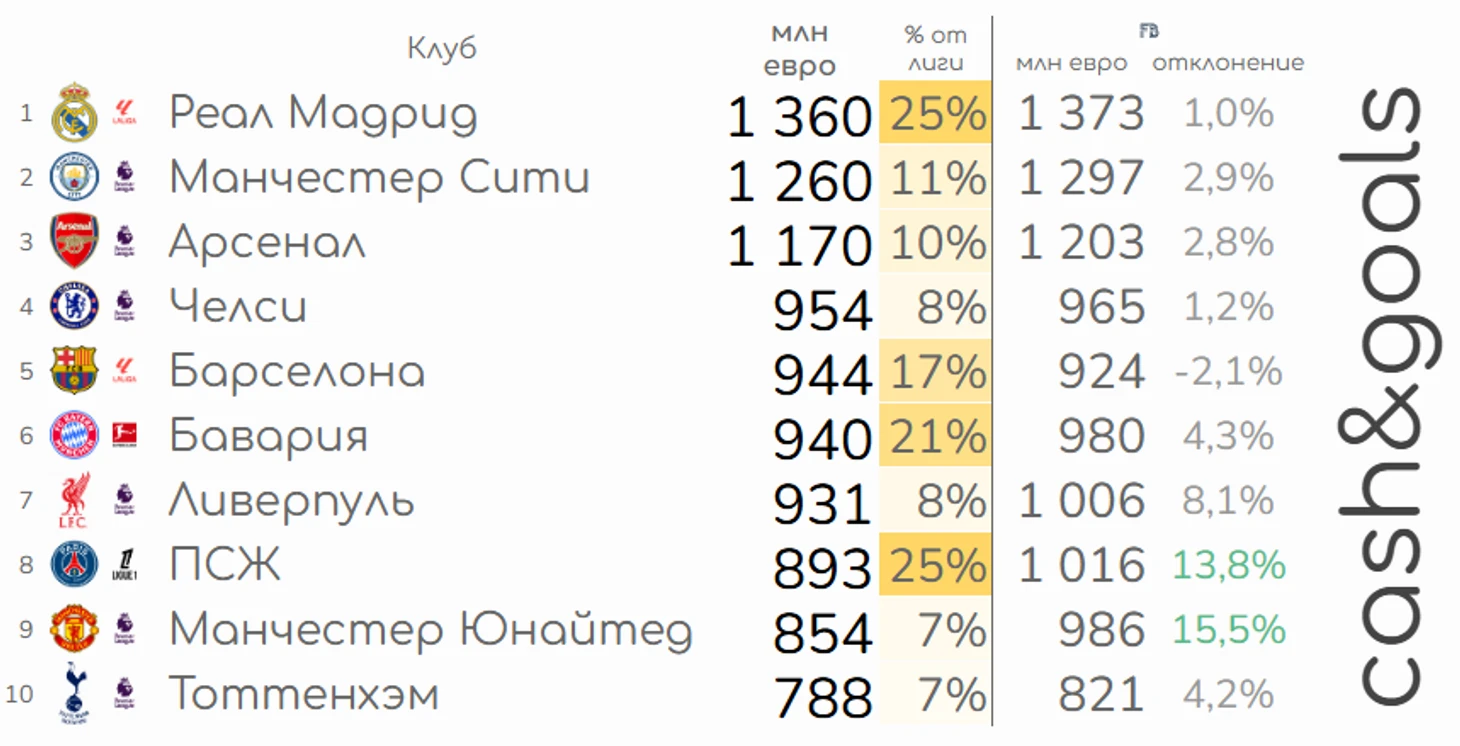Click the Barcelona club crest
1460x746 pixels.
pos(74,370)
